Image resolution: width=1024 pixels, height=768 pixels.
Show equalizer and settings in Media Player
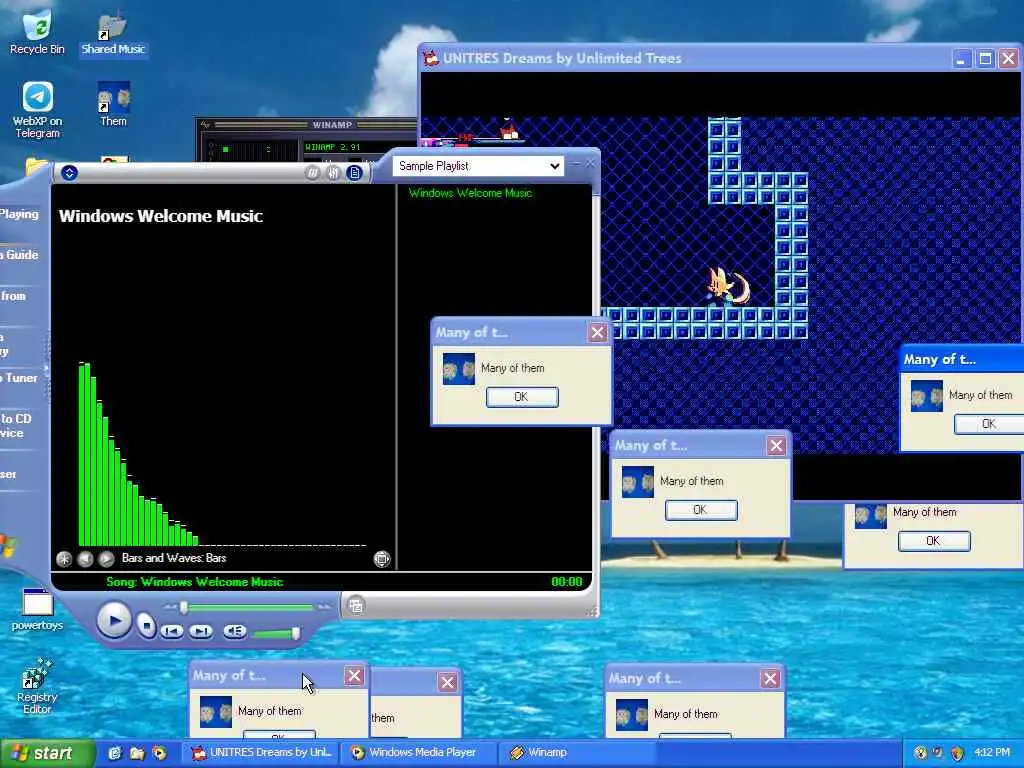(x=334, y=172)
